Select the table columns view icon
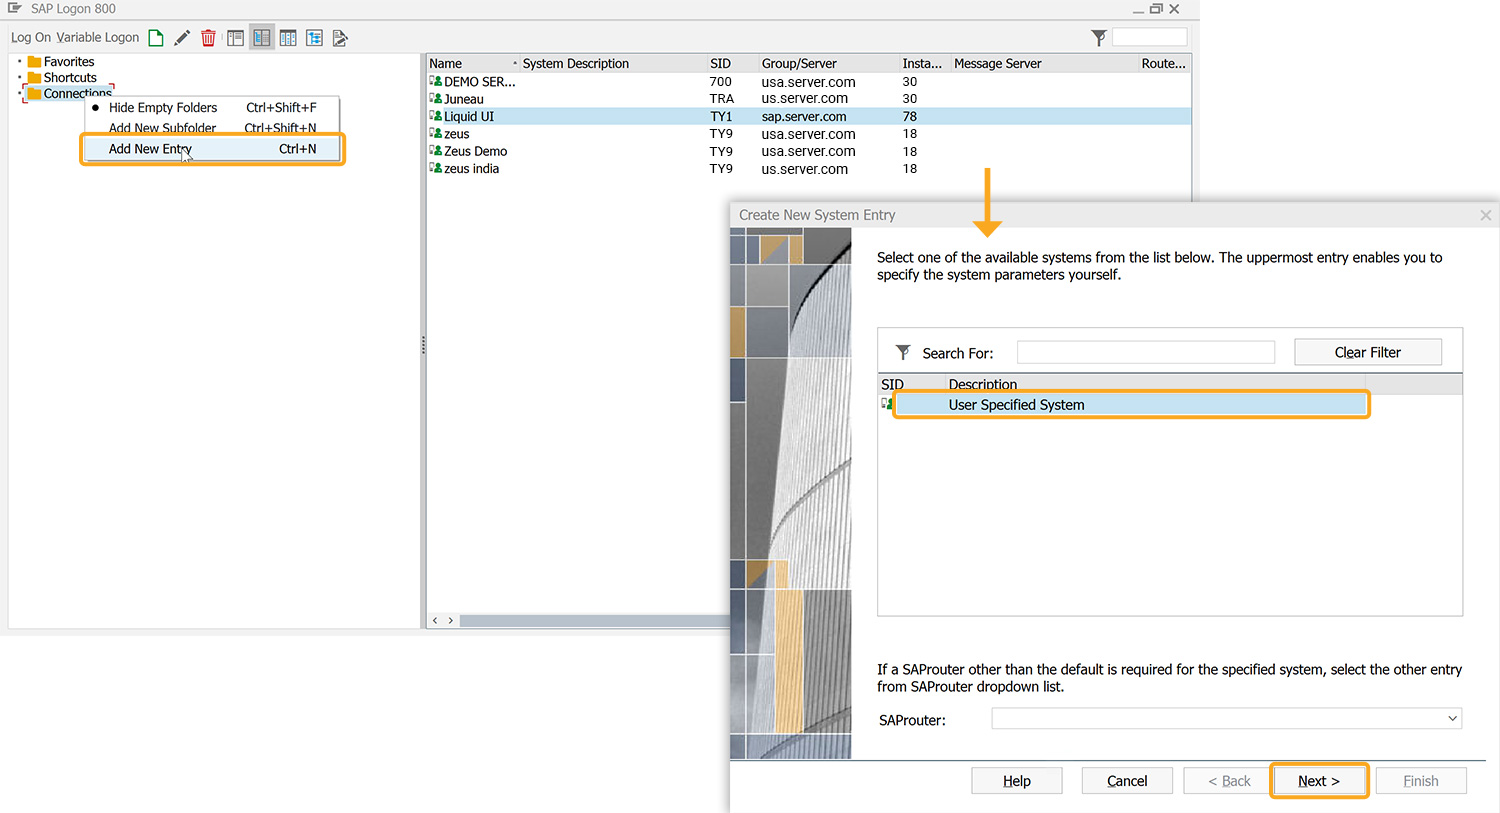Screen dimensions: 1500x813 point(288,38)
